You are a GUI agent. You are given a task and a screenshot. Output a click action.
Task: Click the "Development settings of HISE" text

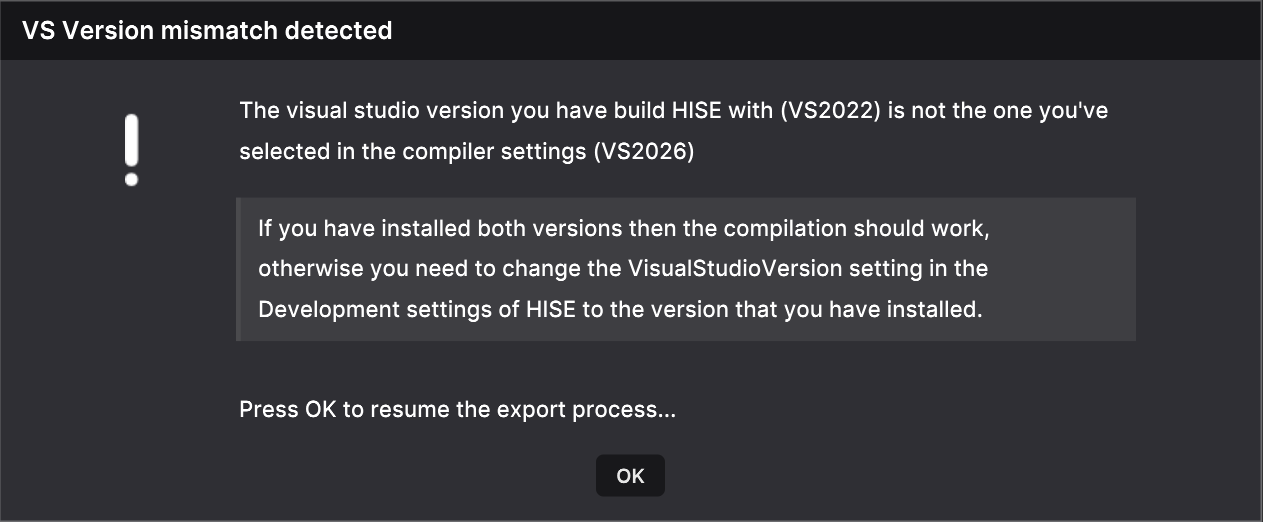[416, 310]
